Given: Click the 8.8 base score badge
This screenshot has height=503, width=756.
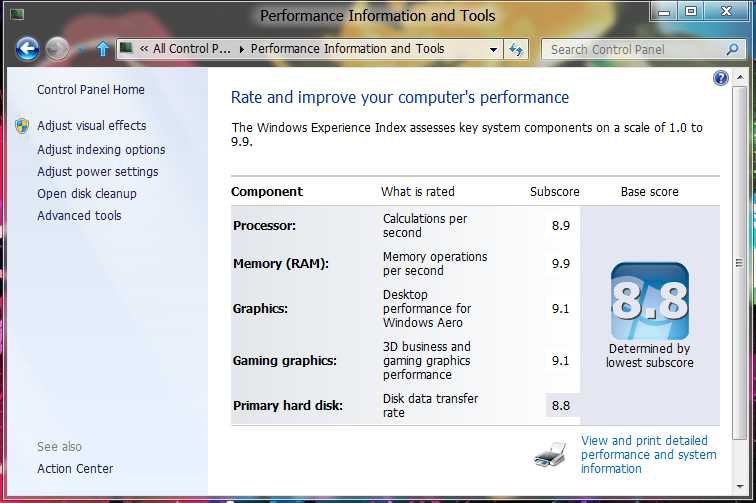Looking at the screenshot, I should 649,301.
